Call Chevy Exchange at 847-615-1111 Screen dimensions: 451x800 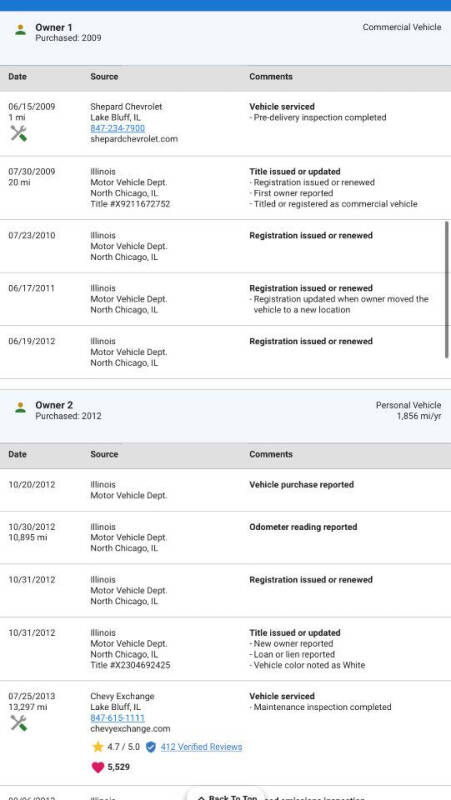tap(117, 717)
